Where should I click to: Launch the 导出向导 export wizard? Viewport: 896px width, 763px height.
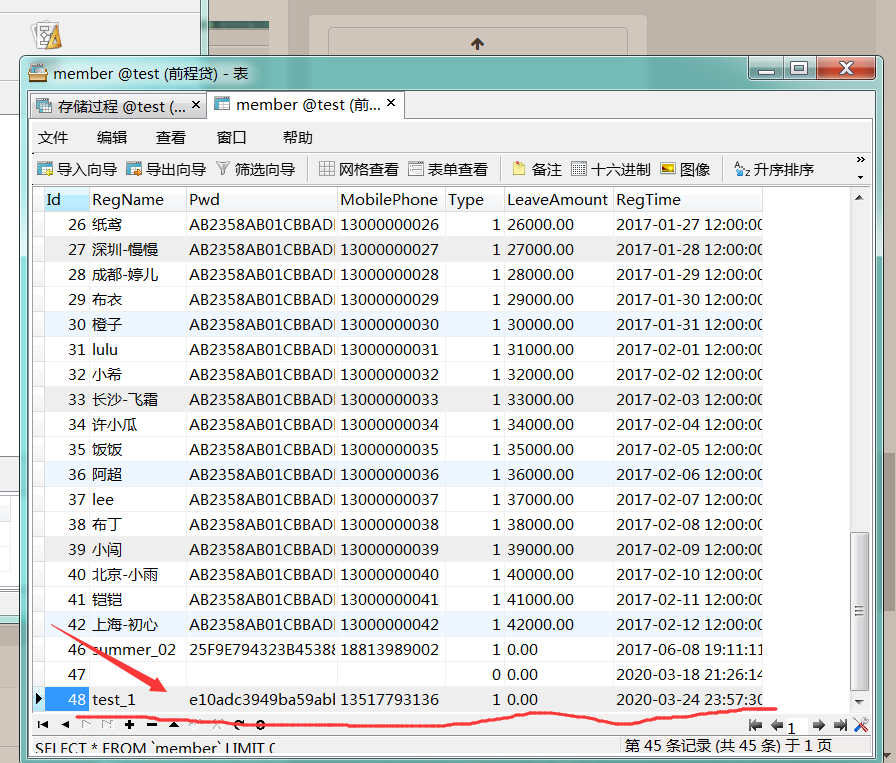(x=166, y=169)
